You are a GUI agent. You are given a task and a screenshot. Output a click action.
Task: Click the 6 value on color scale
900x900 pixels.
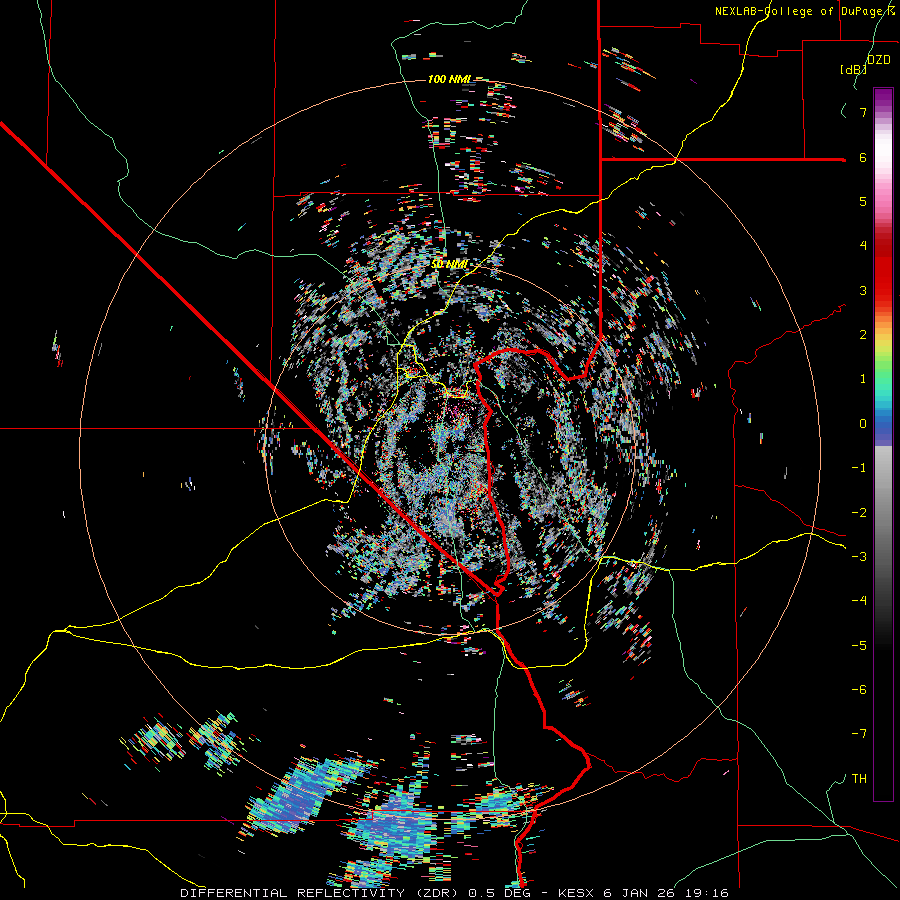[x=863, y=157]
